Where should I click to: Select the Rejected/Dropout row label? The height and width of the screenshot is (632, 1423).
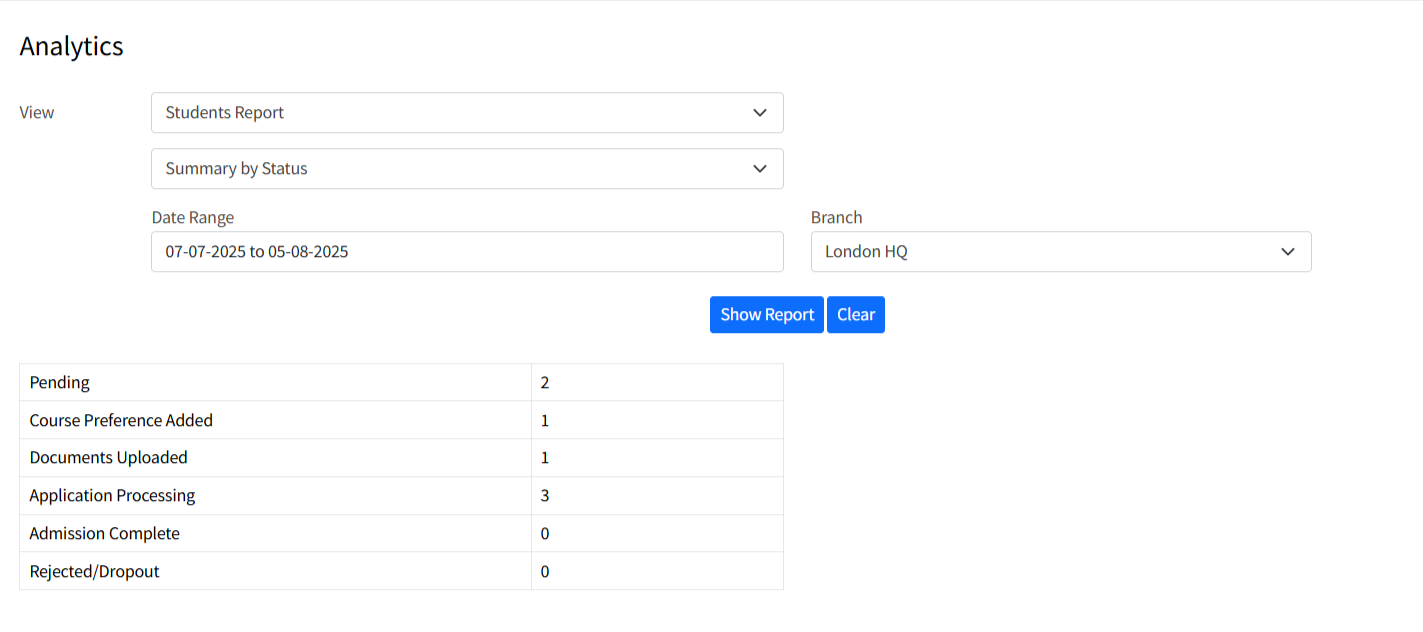(95, 572)
